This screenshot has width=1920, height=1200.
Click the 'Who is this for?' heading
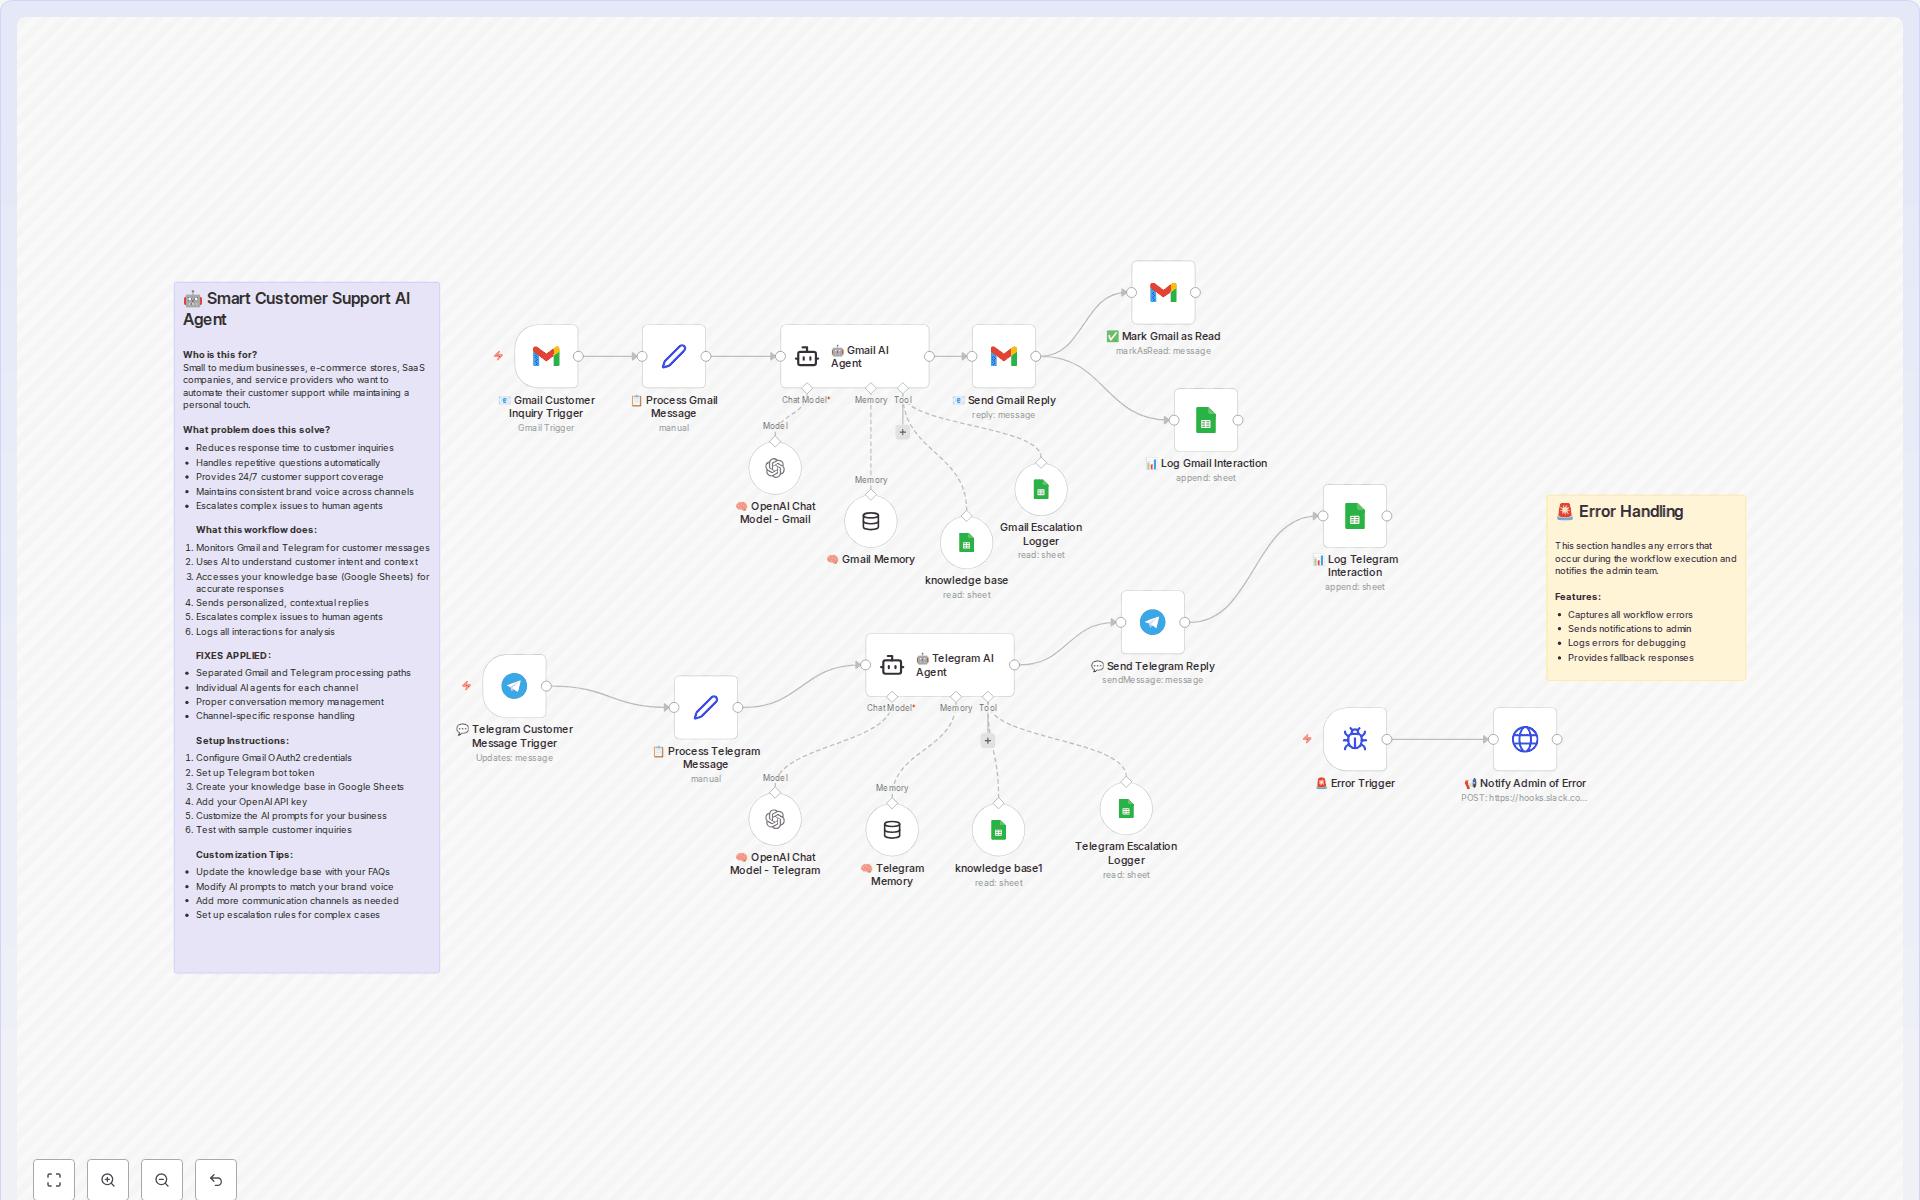220,355
